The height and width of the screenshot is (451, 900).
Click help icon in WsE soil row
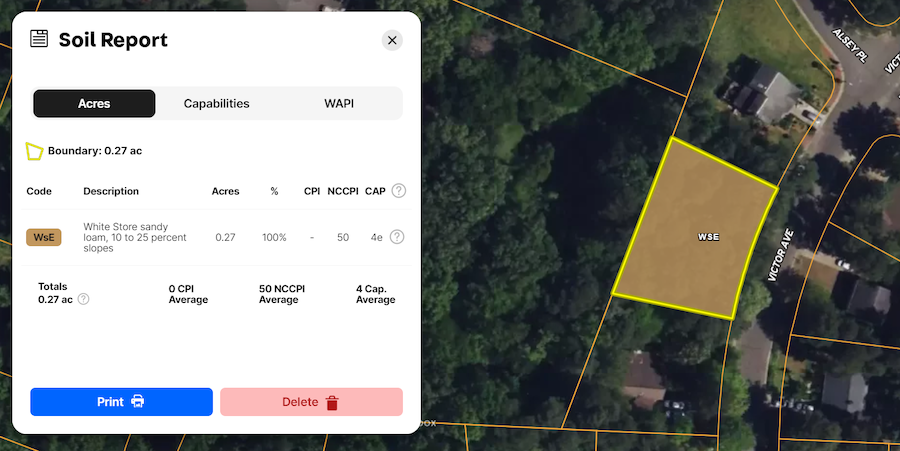[397, 237]
